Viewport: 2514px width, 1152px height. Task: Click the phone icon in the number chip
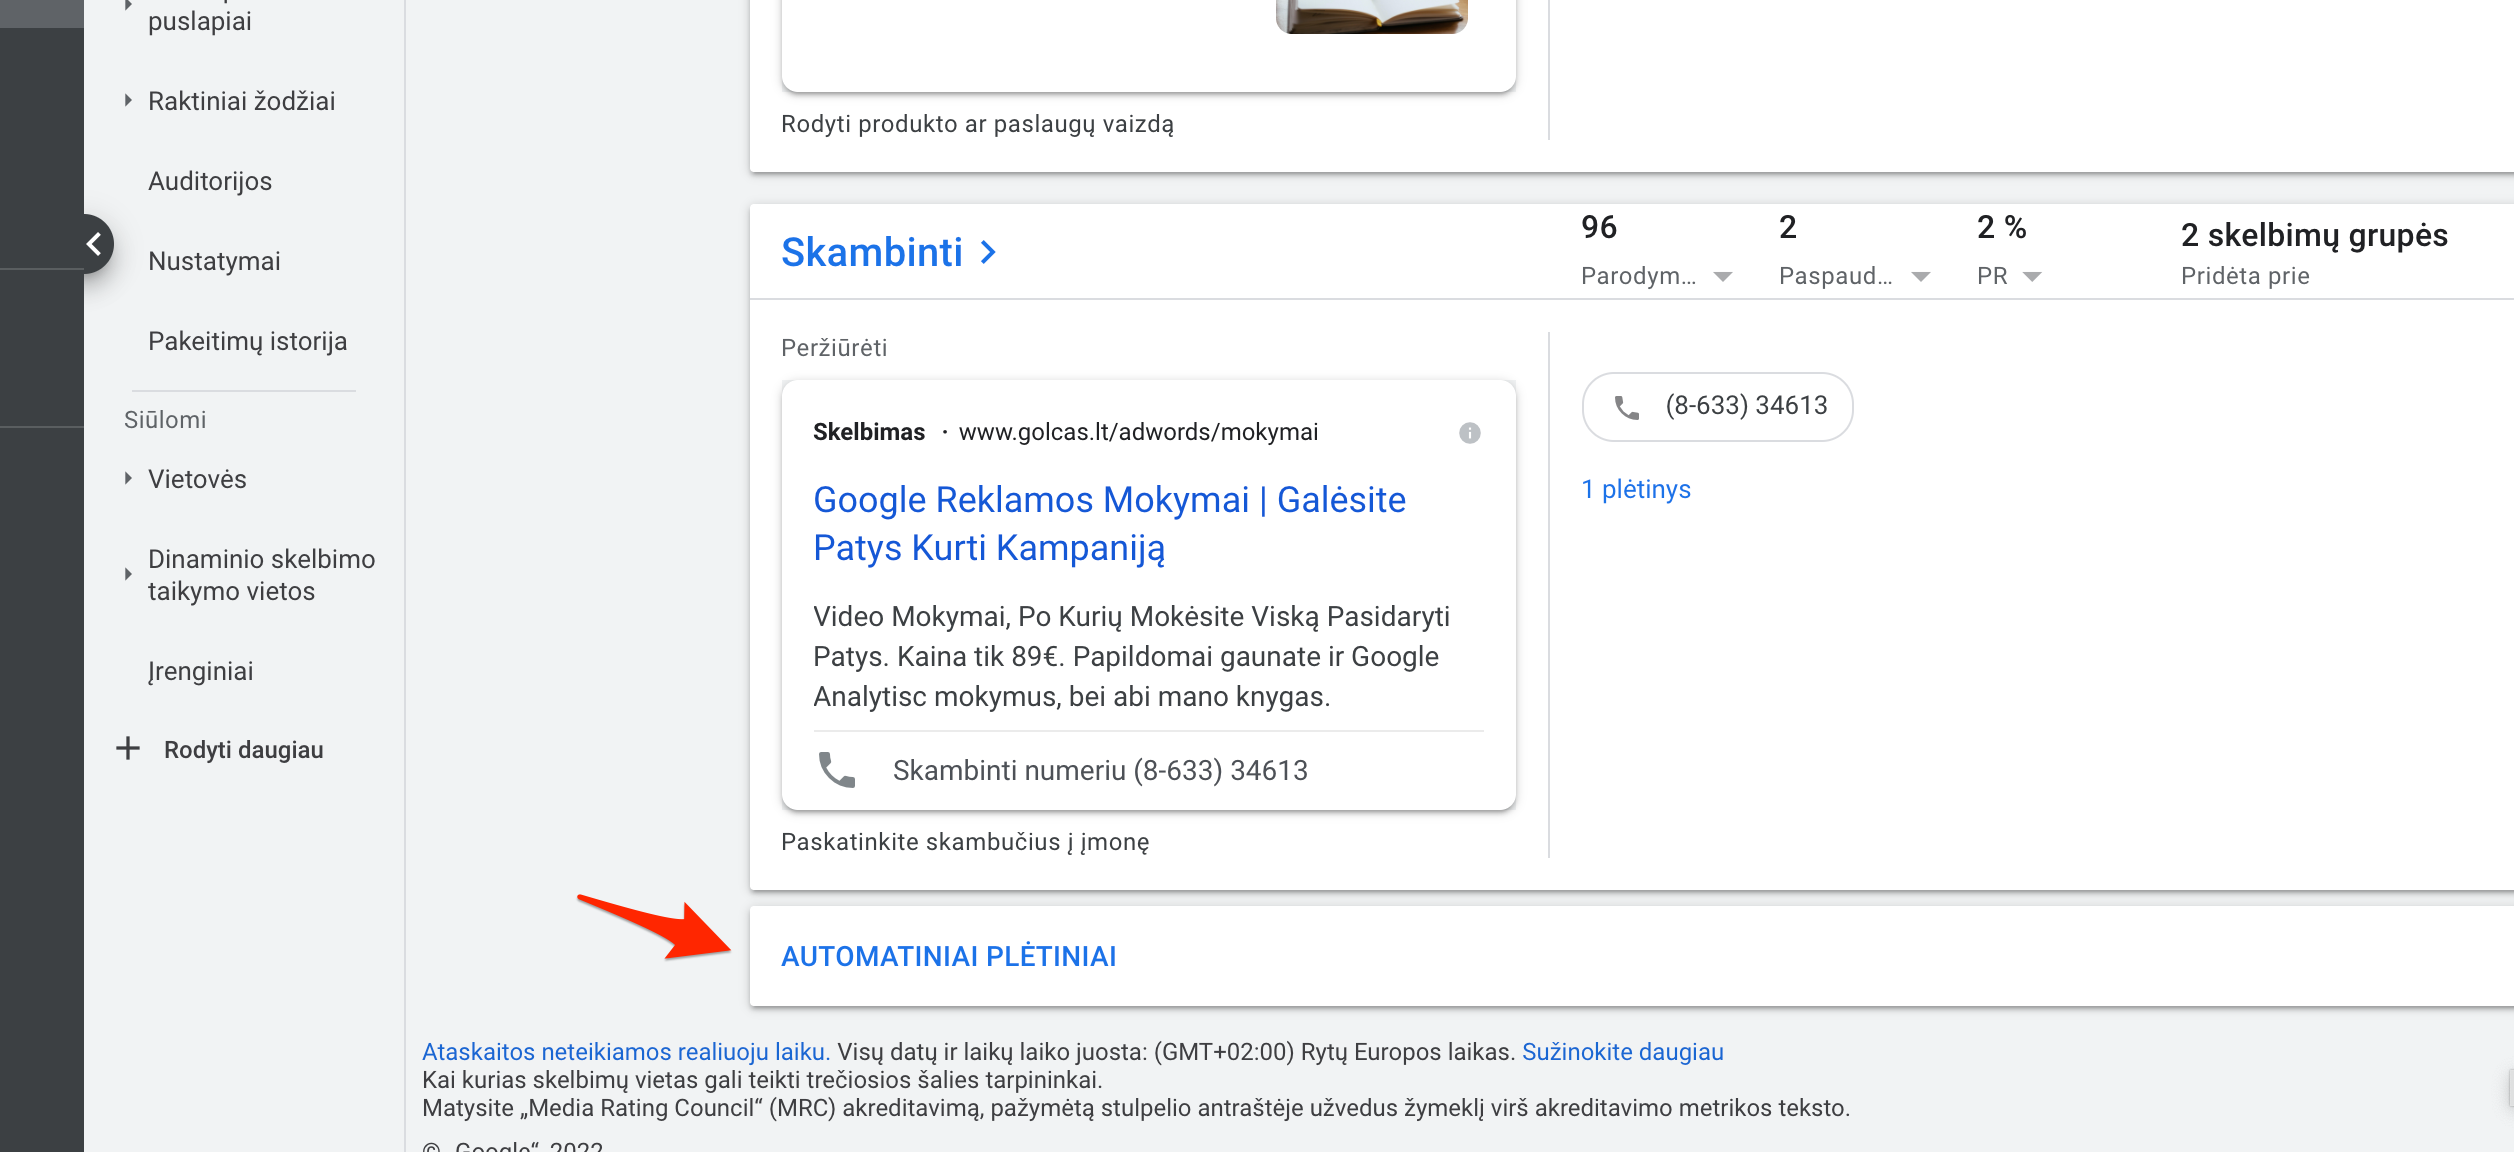click(x=1627, y=407)
